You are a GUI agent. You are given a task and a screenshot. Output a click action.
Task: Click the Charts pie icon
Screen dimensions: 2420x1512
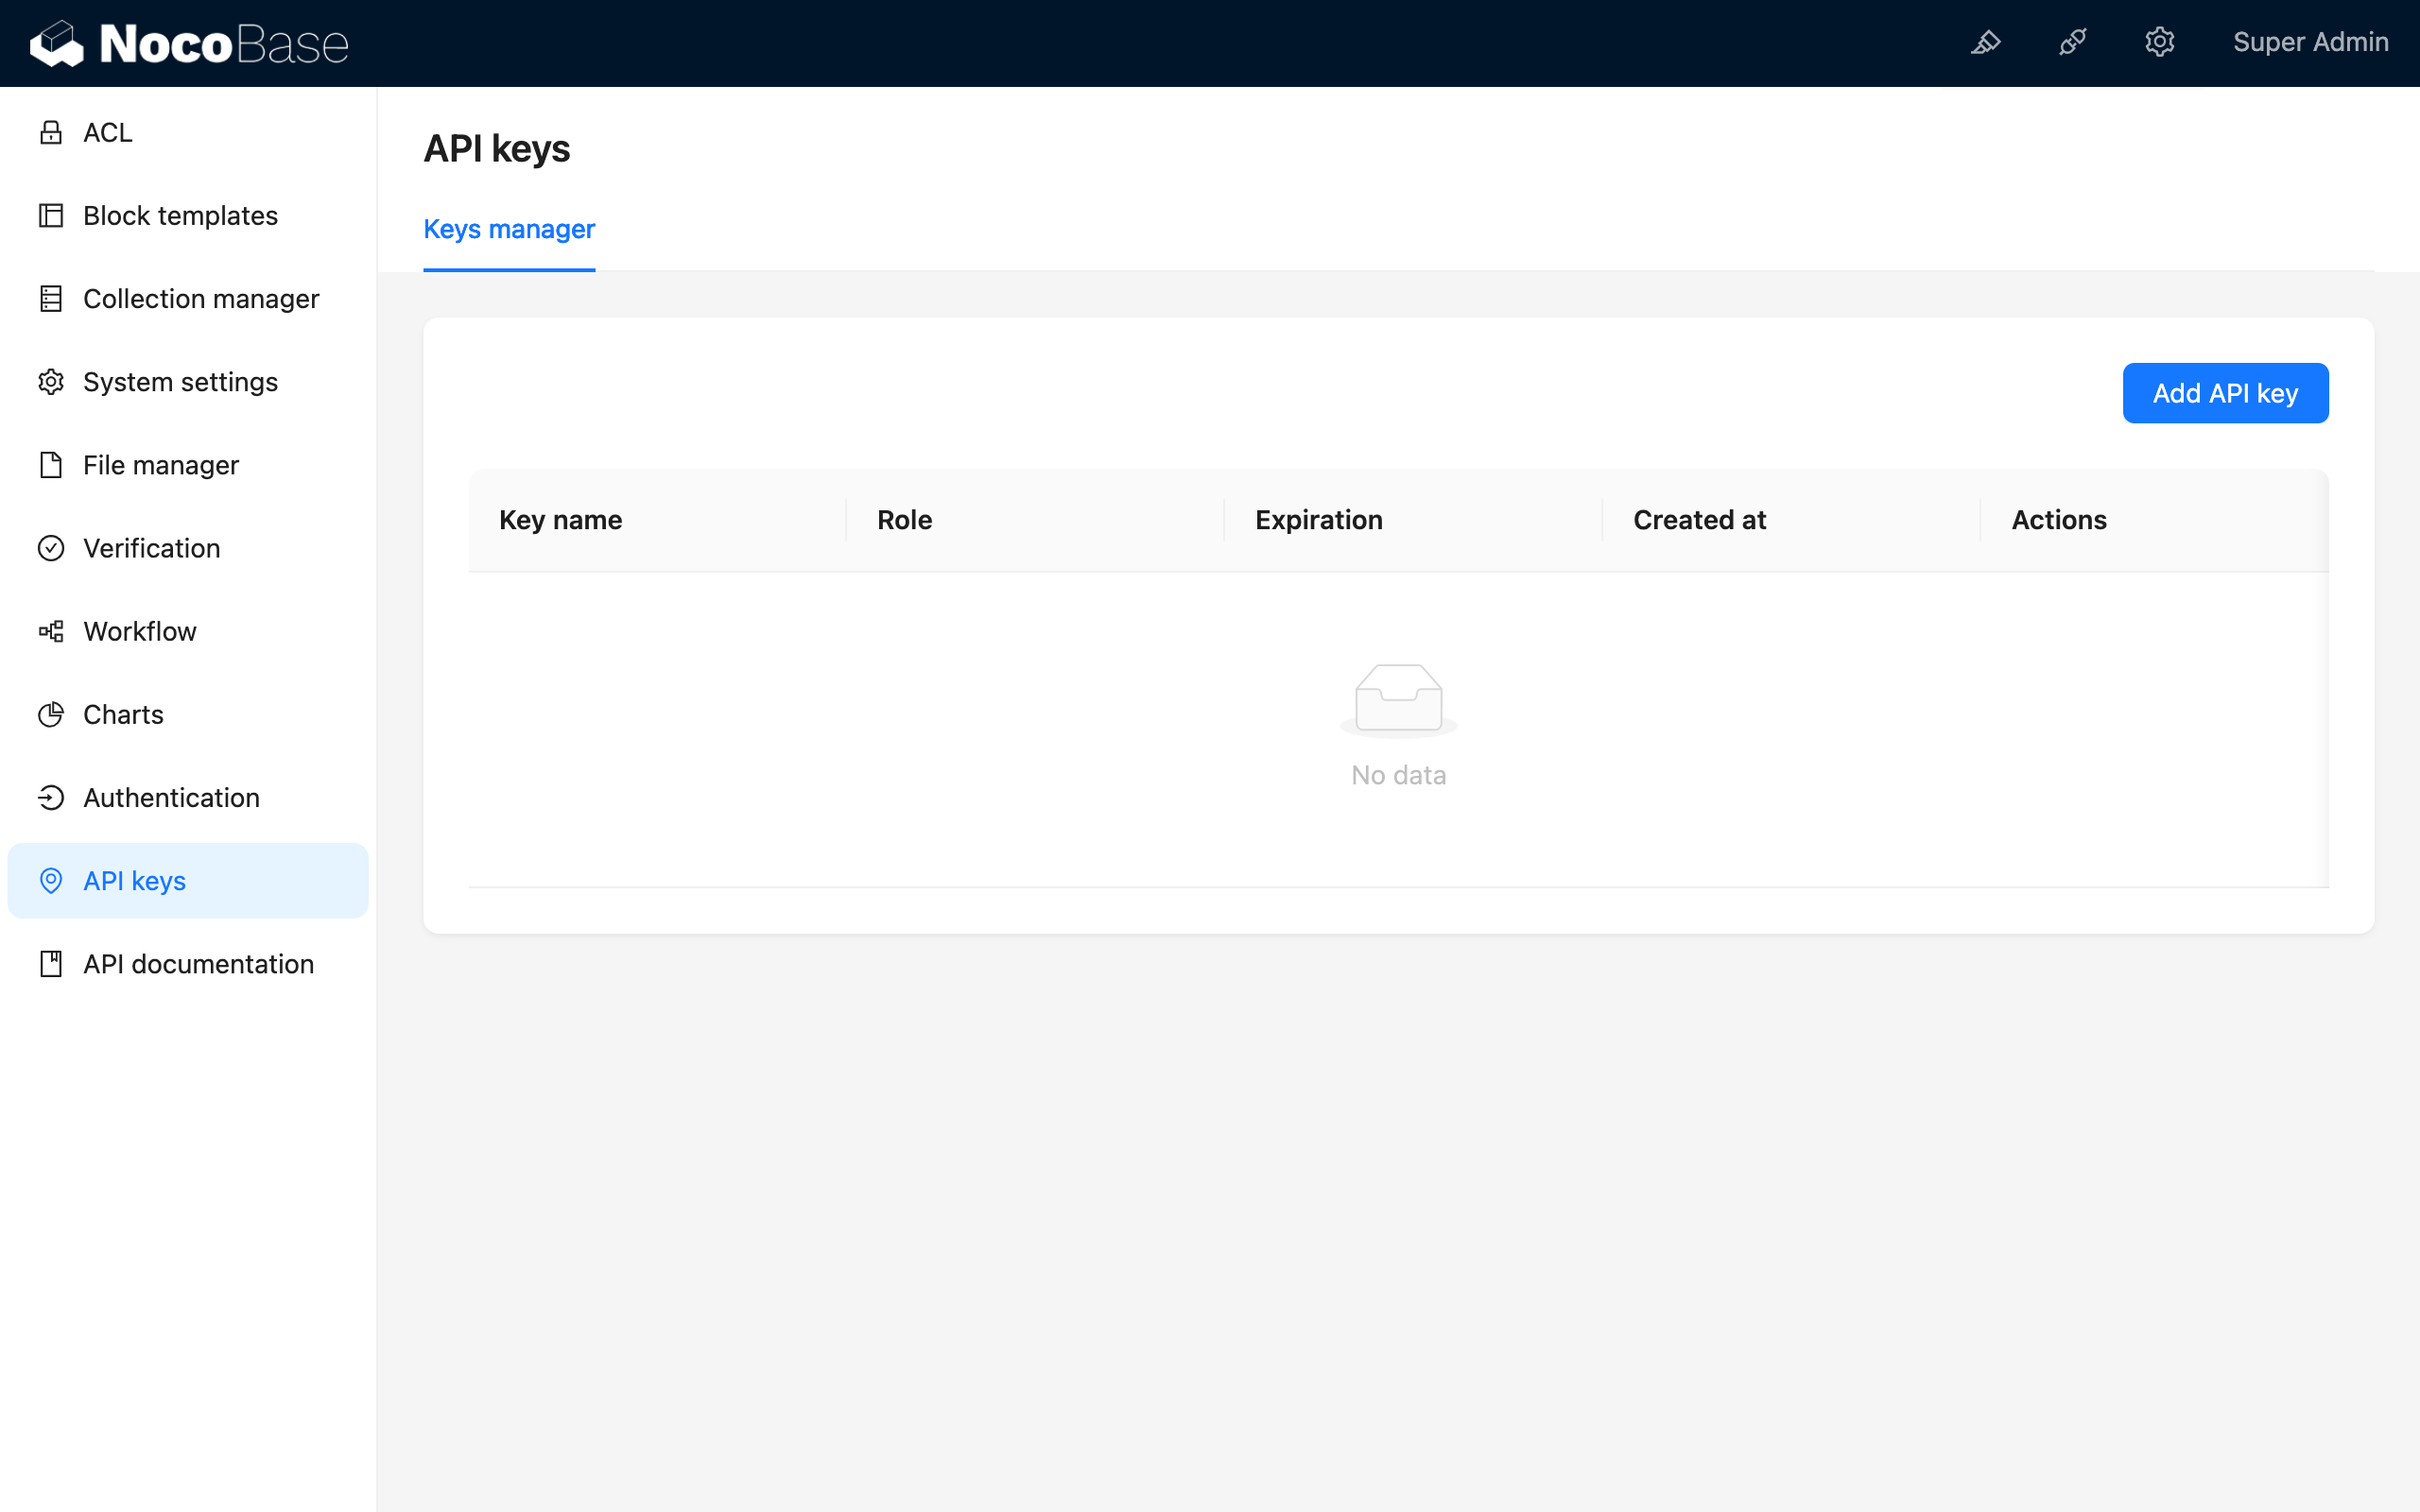coord(51,714)
